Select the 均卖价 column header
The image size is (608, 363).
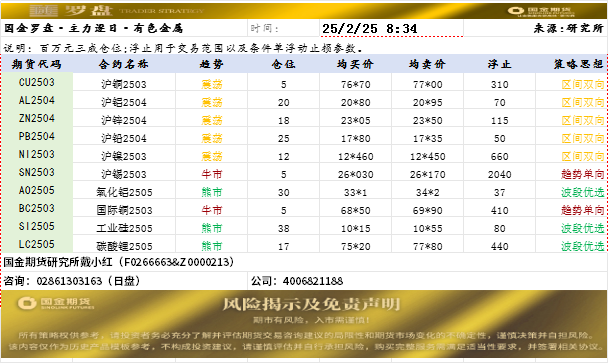coord(427,64)
